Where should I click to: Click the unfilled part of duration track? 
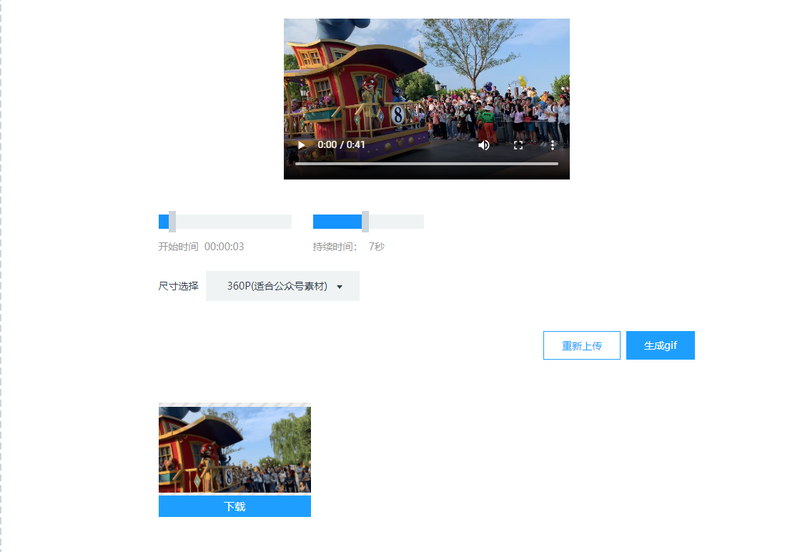point(396,221)
